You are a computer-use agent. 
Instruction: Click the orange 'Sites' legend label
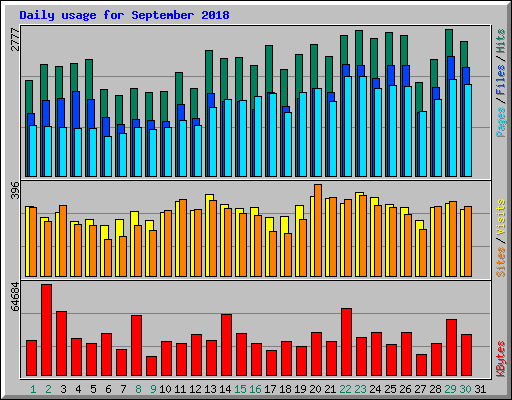tap(501, 262)
